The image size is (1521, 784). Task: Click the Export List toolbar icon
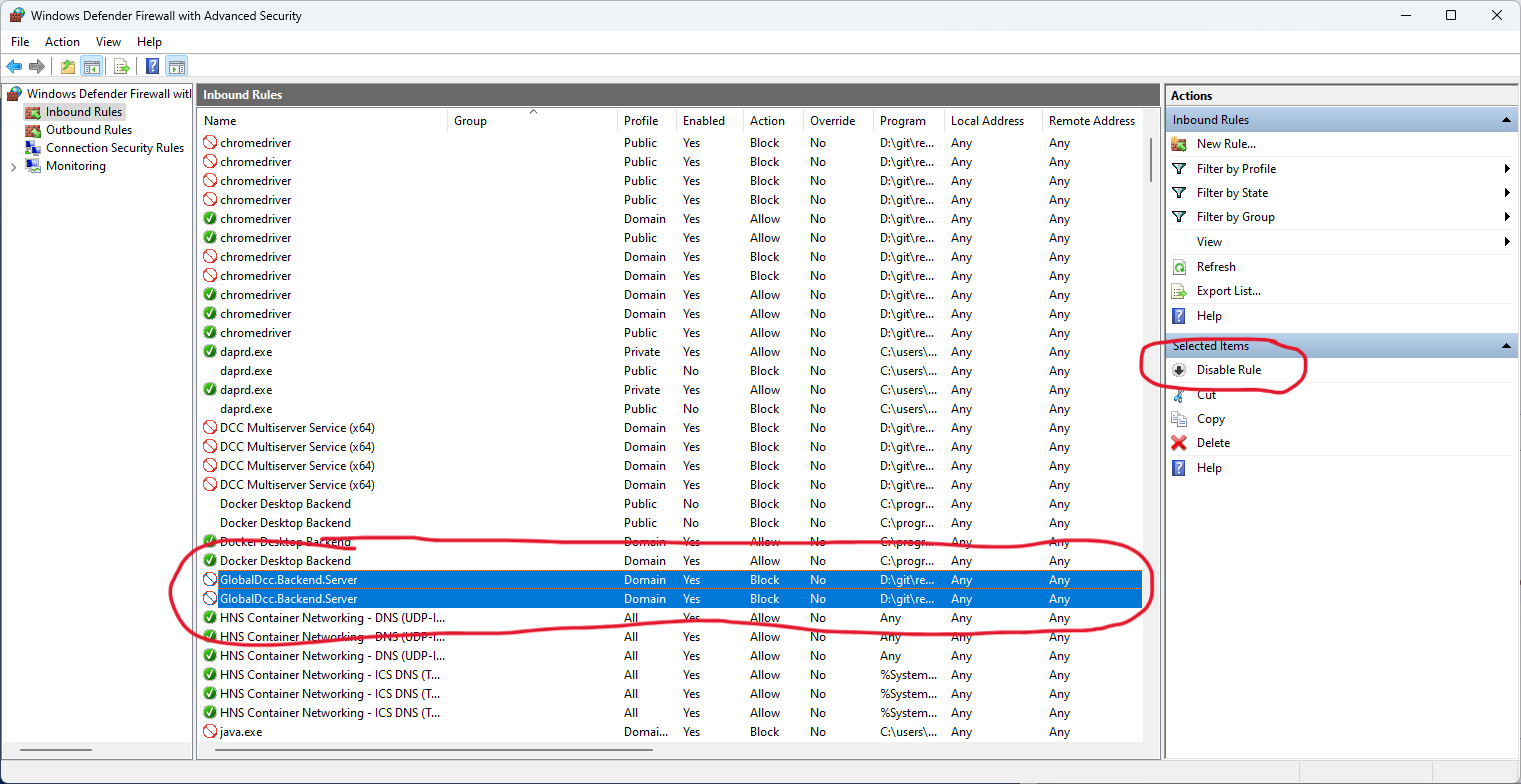tap(122, 67)
